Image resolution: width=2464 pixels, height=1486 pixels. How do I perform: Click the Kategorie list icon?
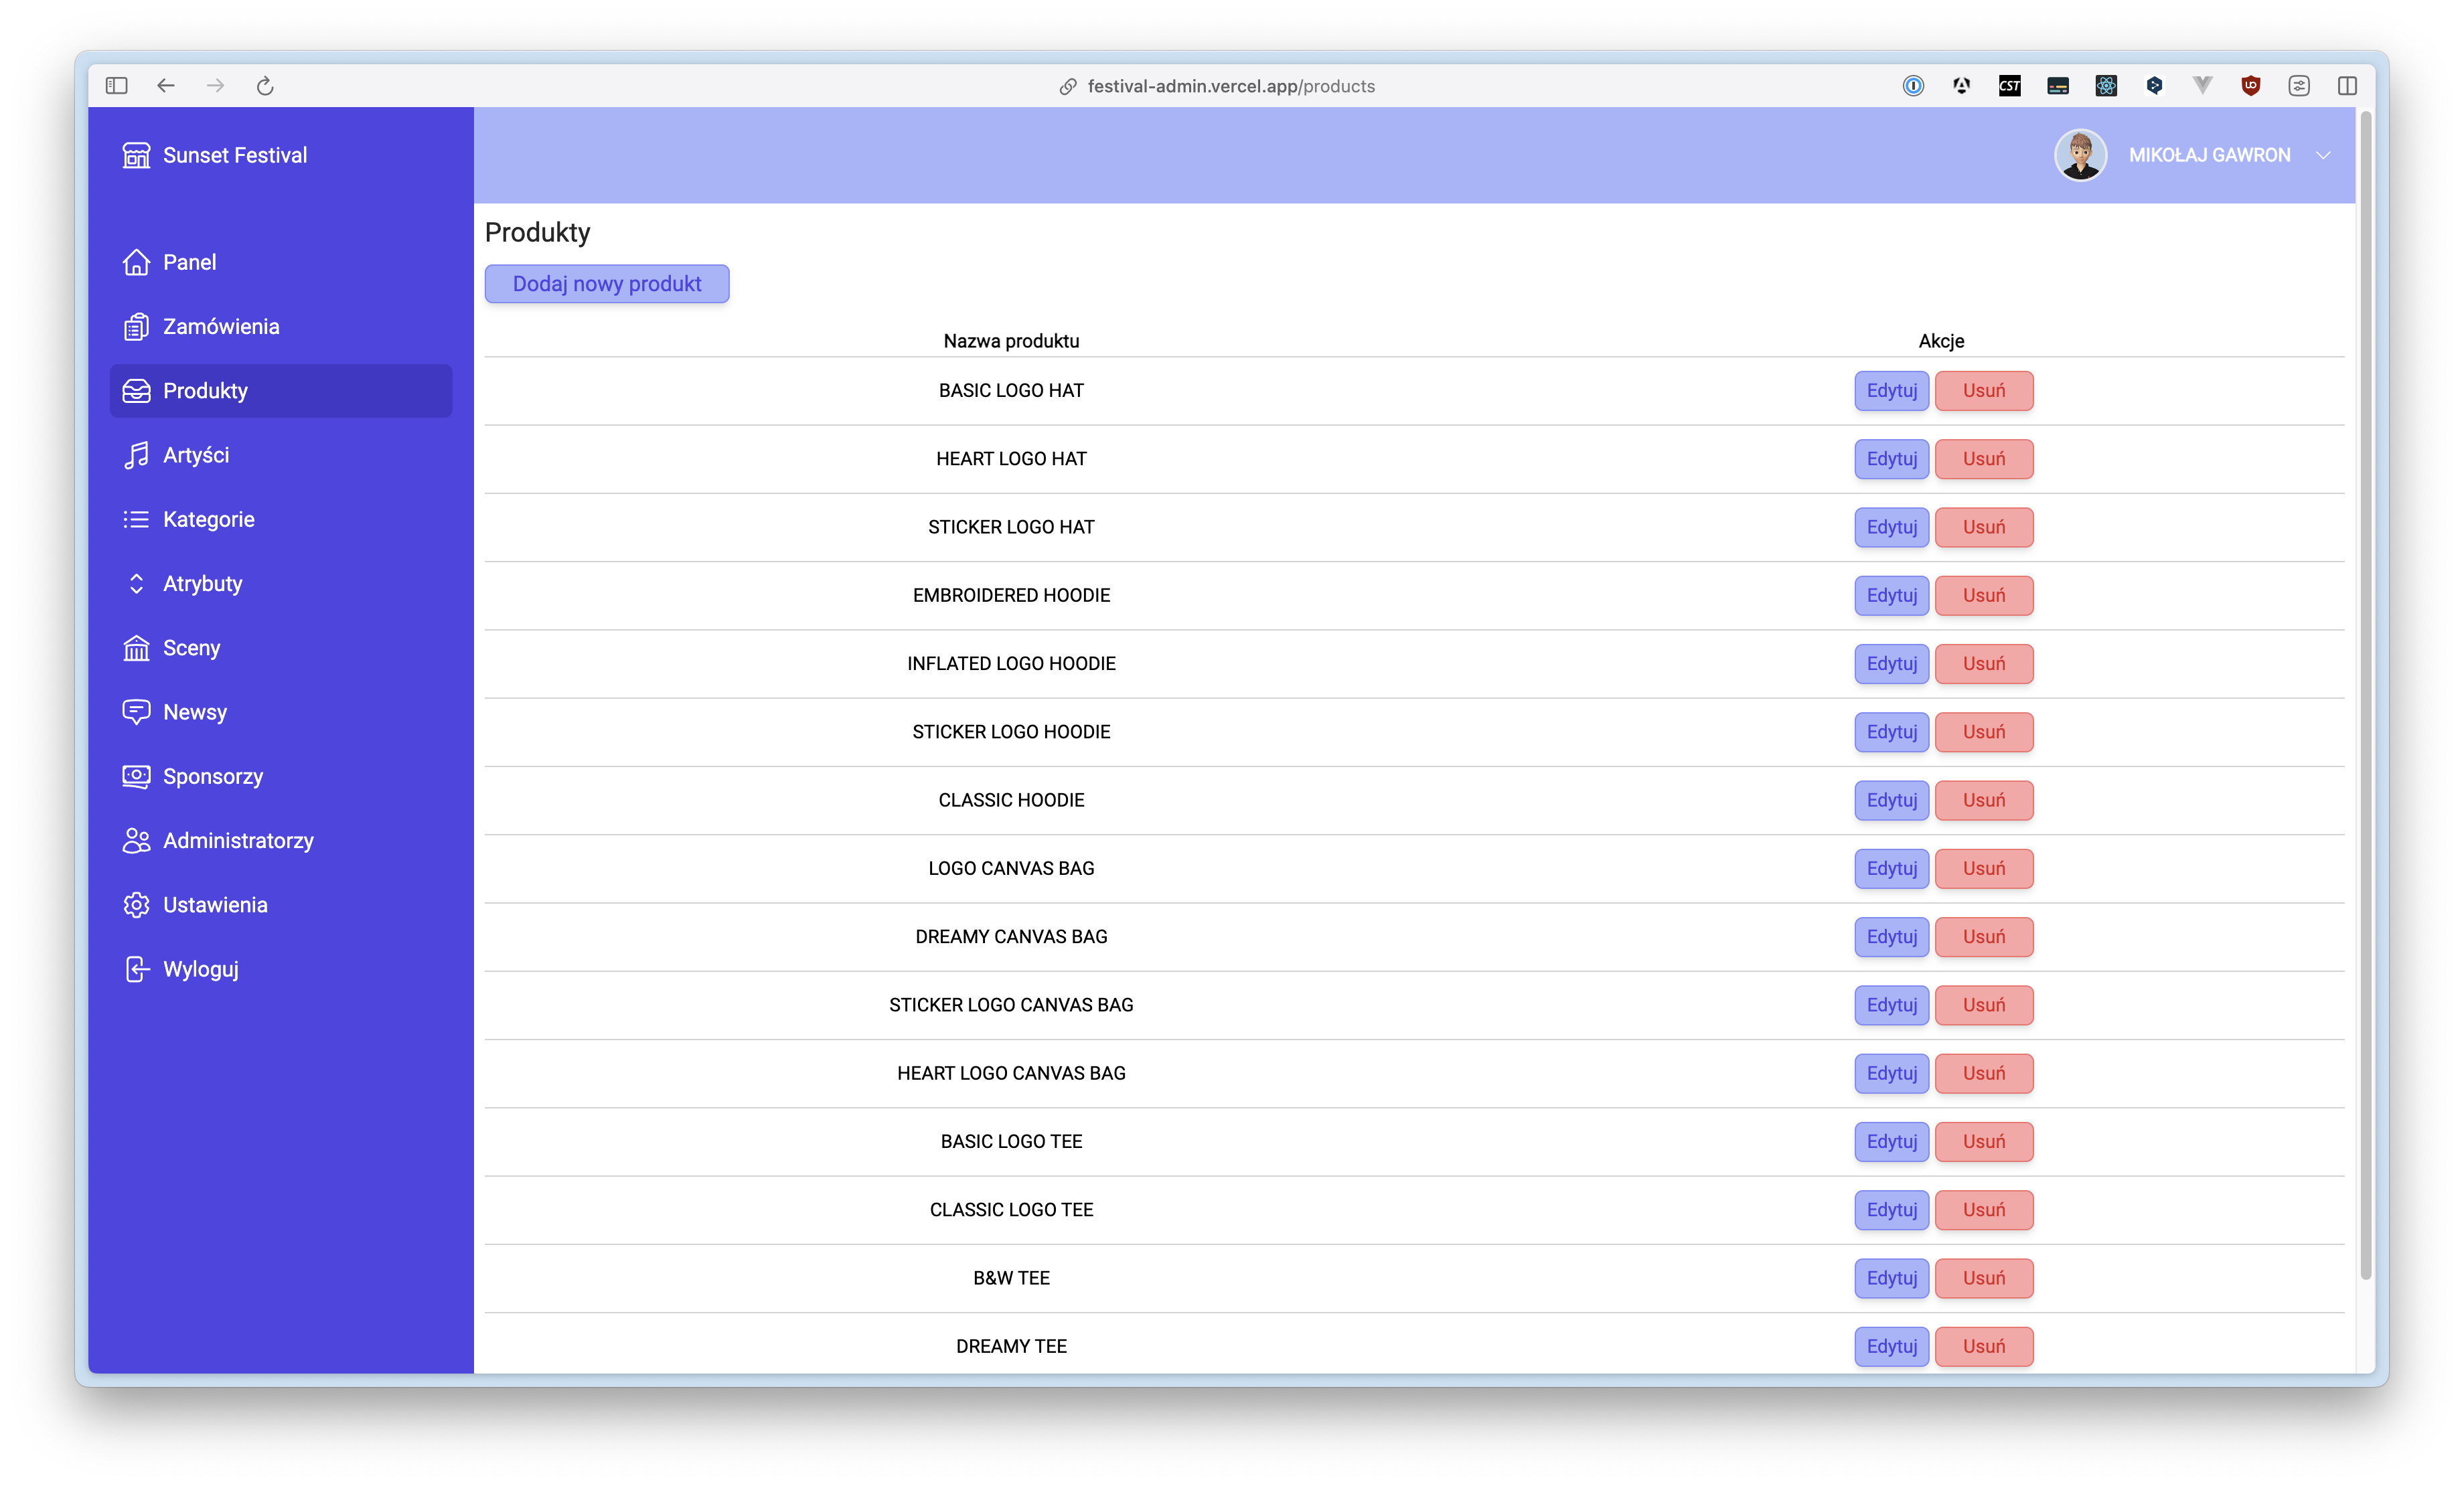coord(136,519)
